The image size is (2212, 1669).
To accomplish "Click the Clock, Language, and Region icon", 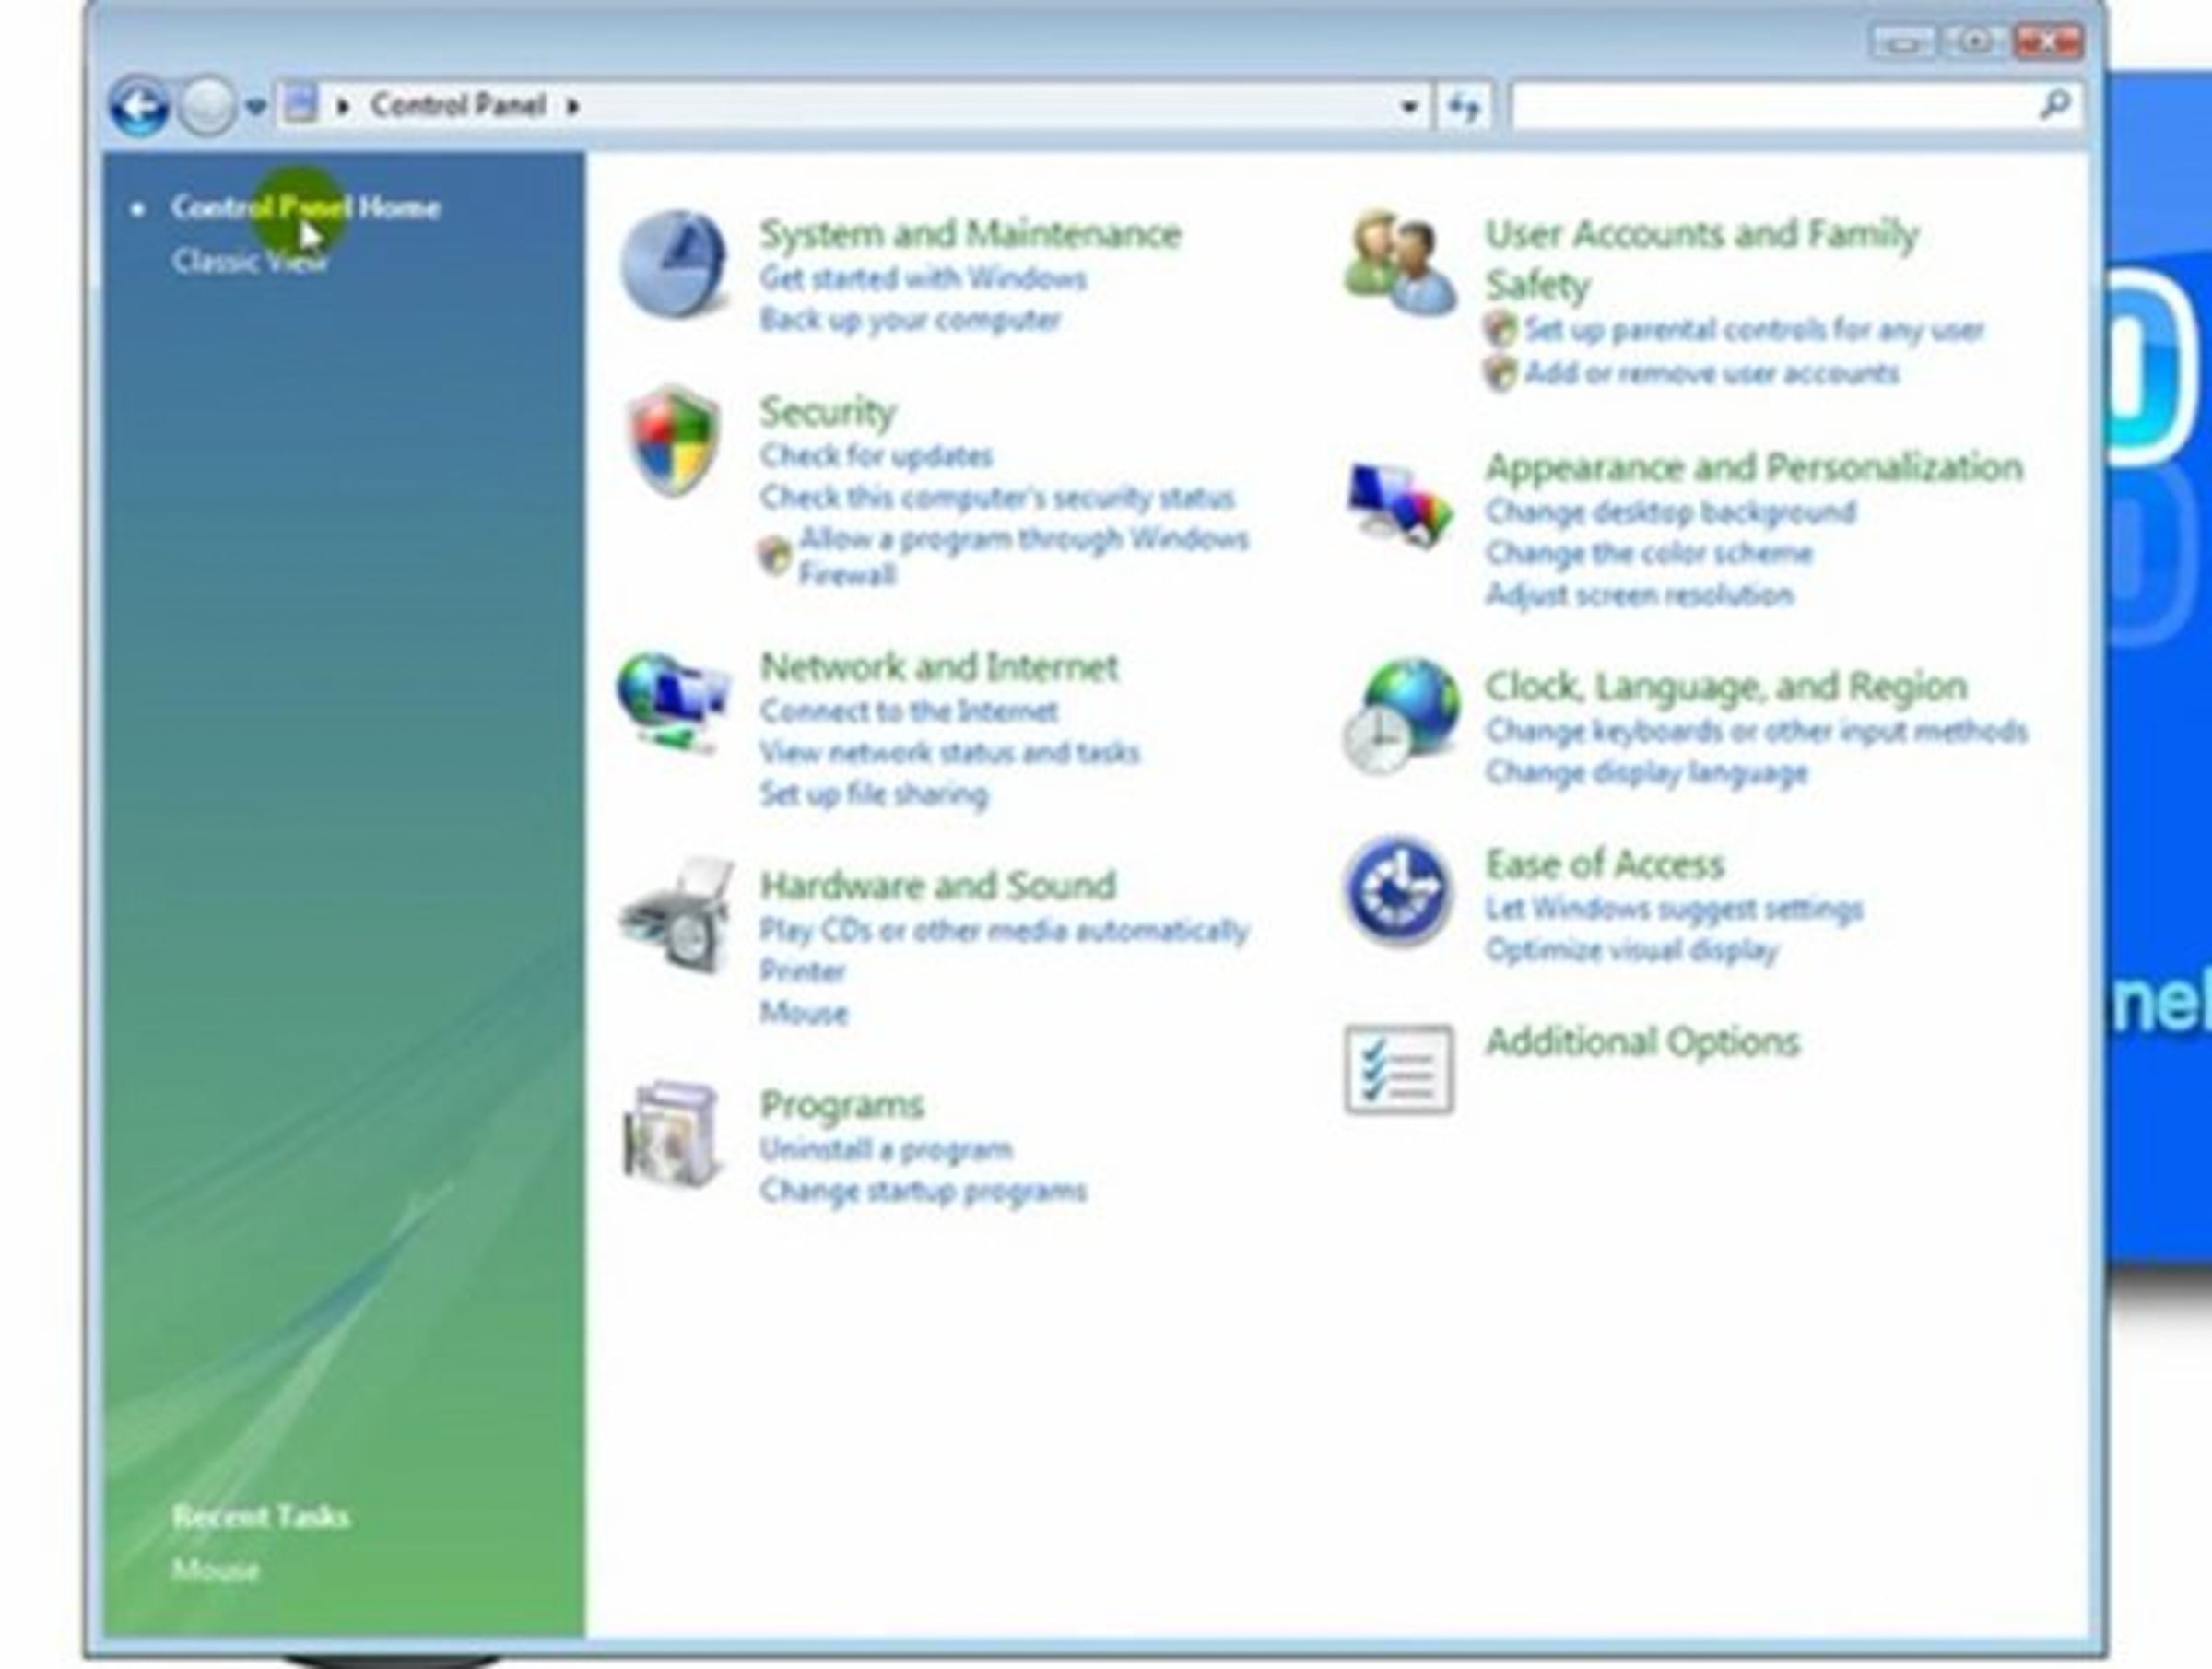I will click(x=1400, y=716).
